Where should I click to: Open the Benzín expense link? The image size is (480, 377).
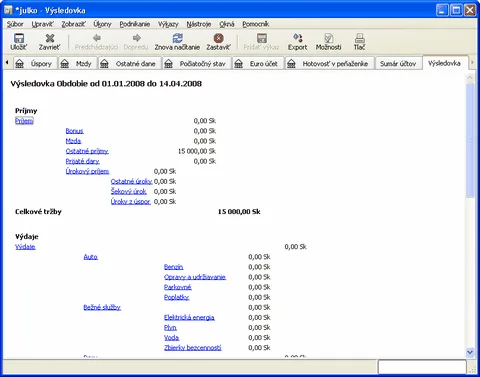173,267
